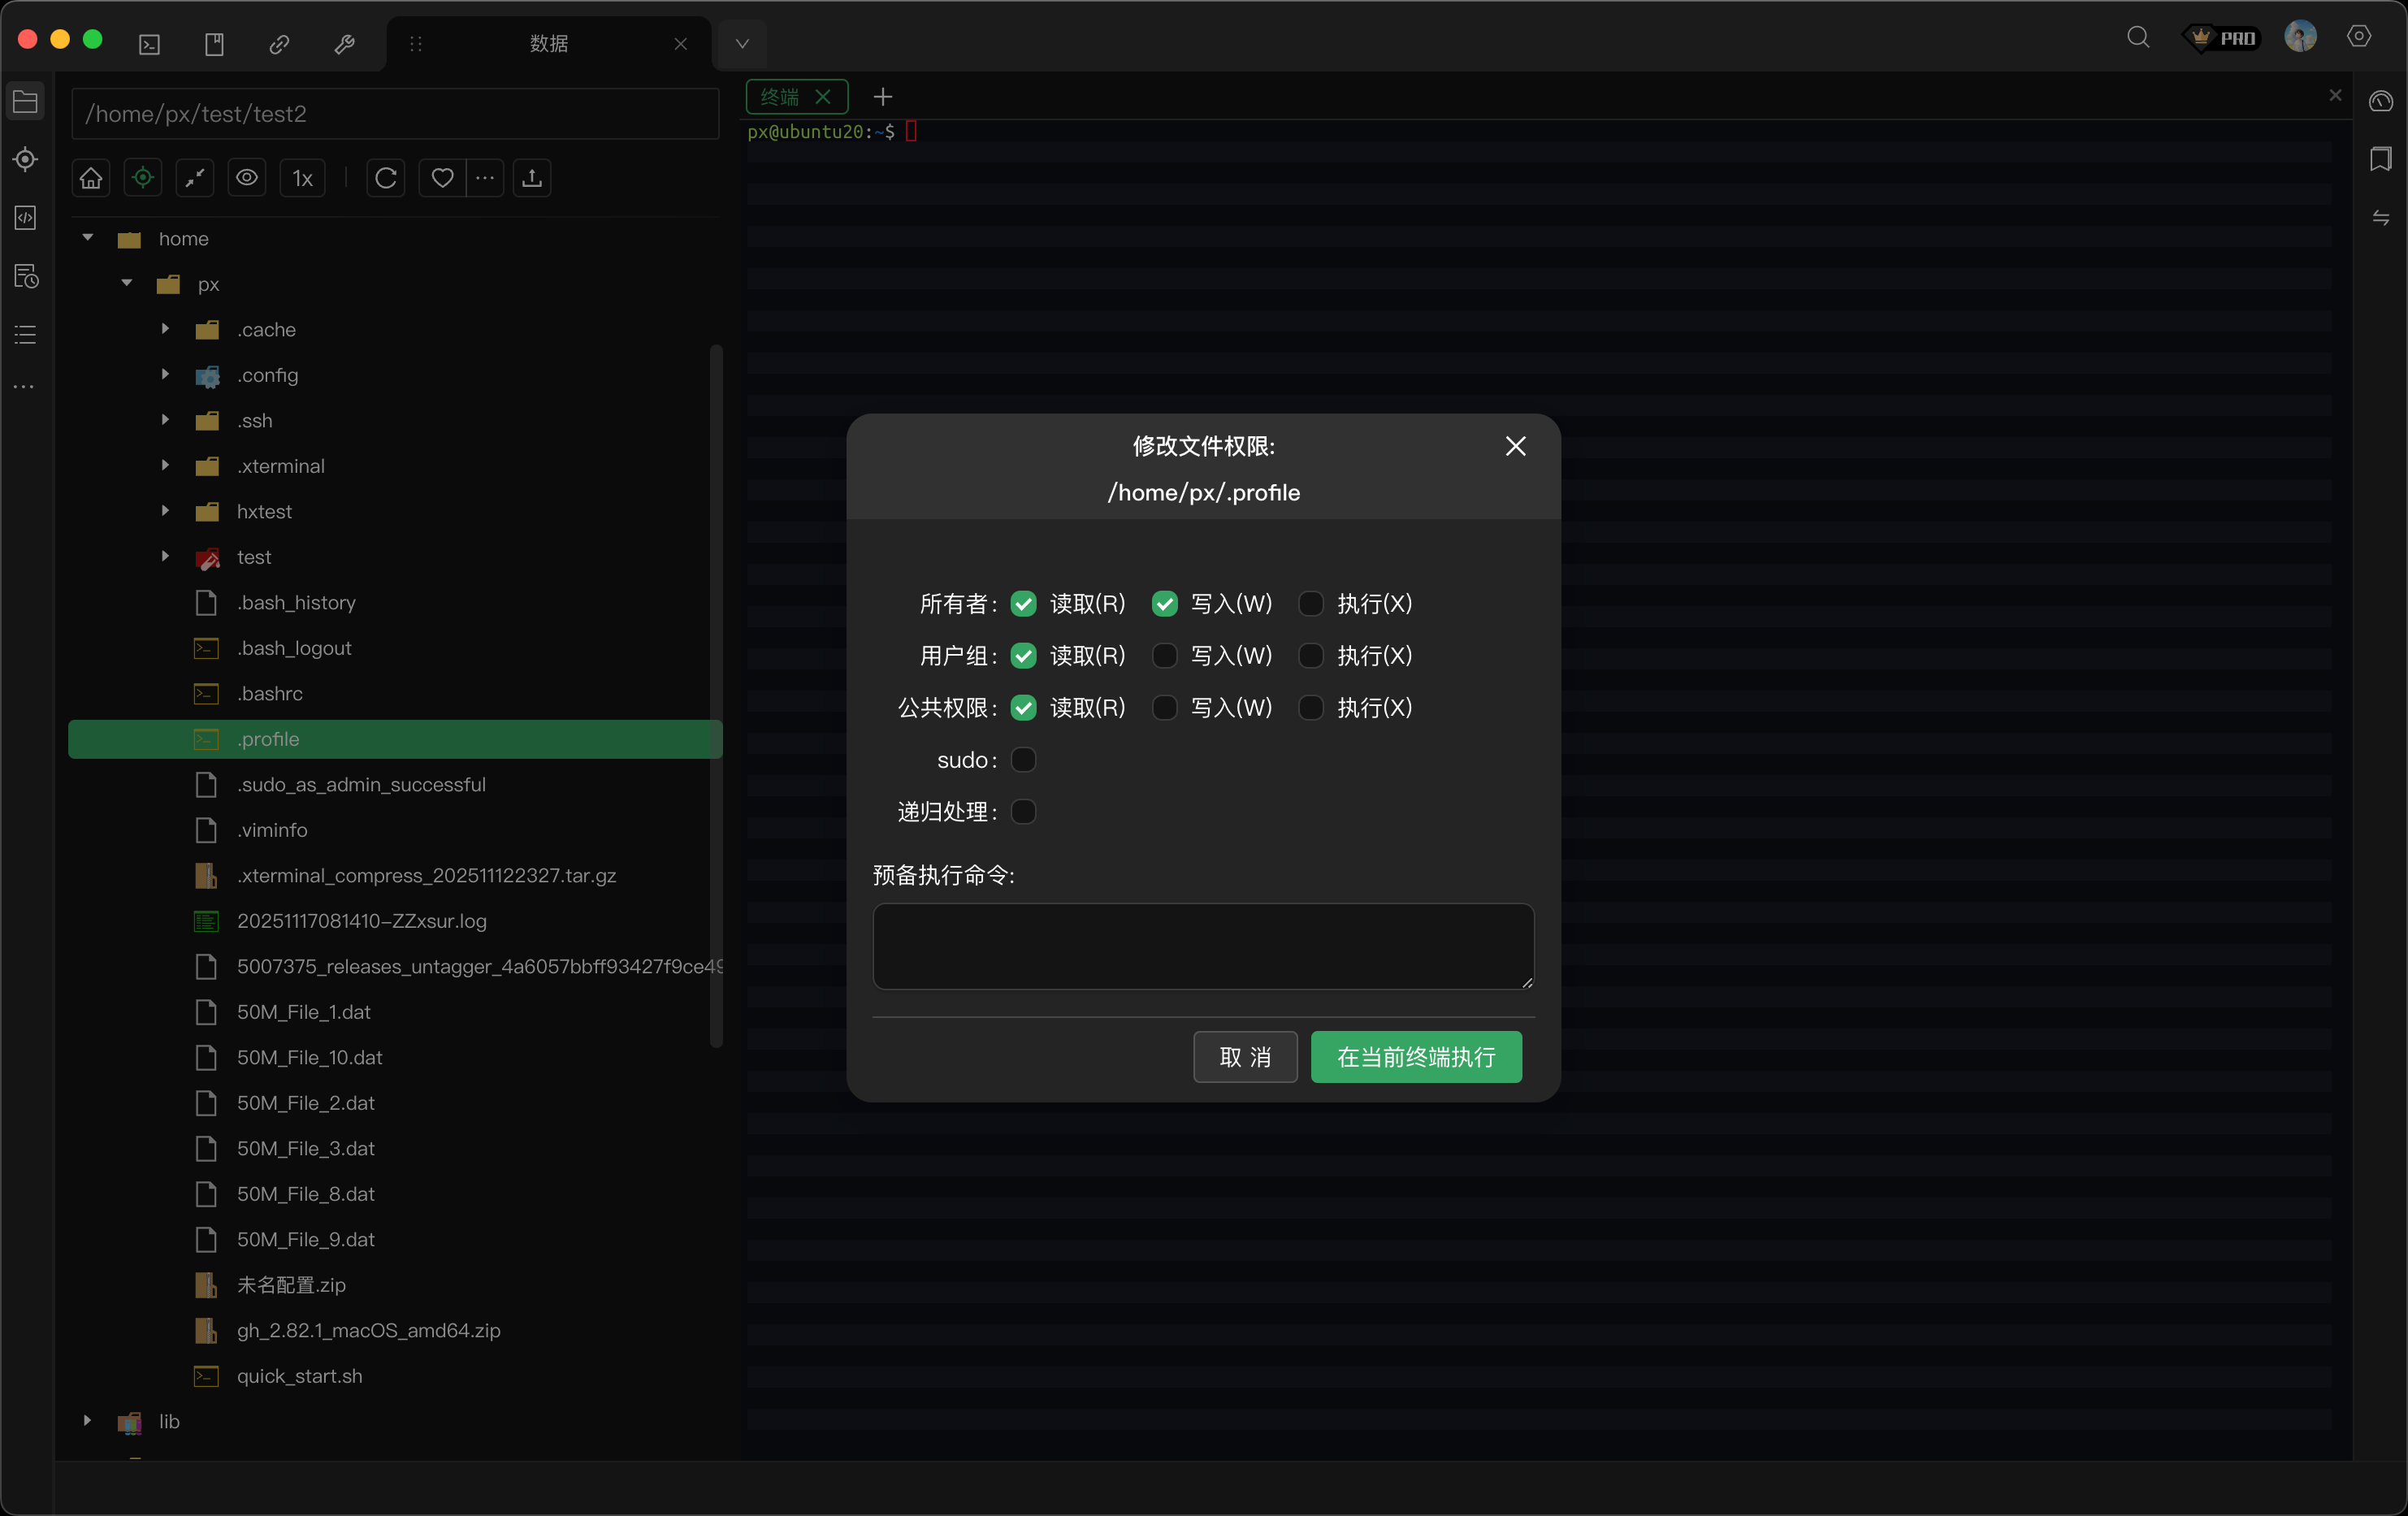Click the locate current directory target icon
Viewport: 2408px width, 1516px height.
pyautogui.click(x=143, y=178)
